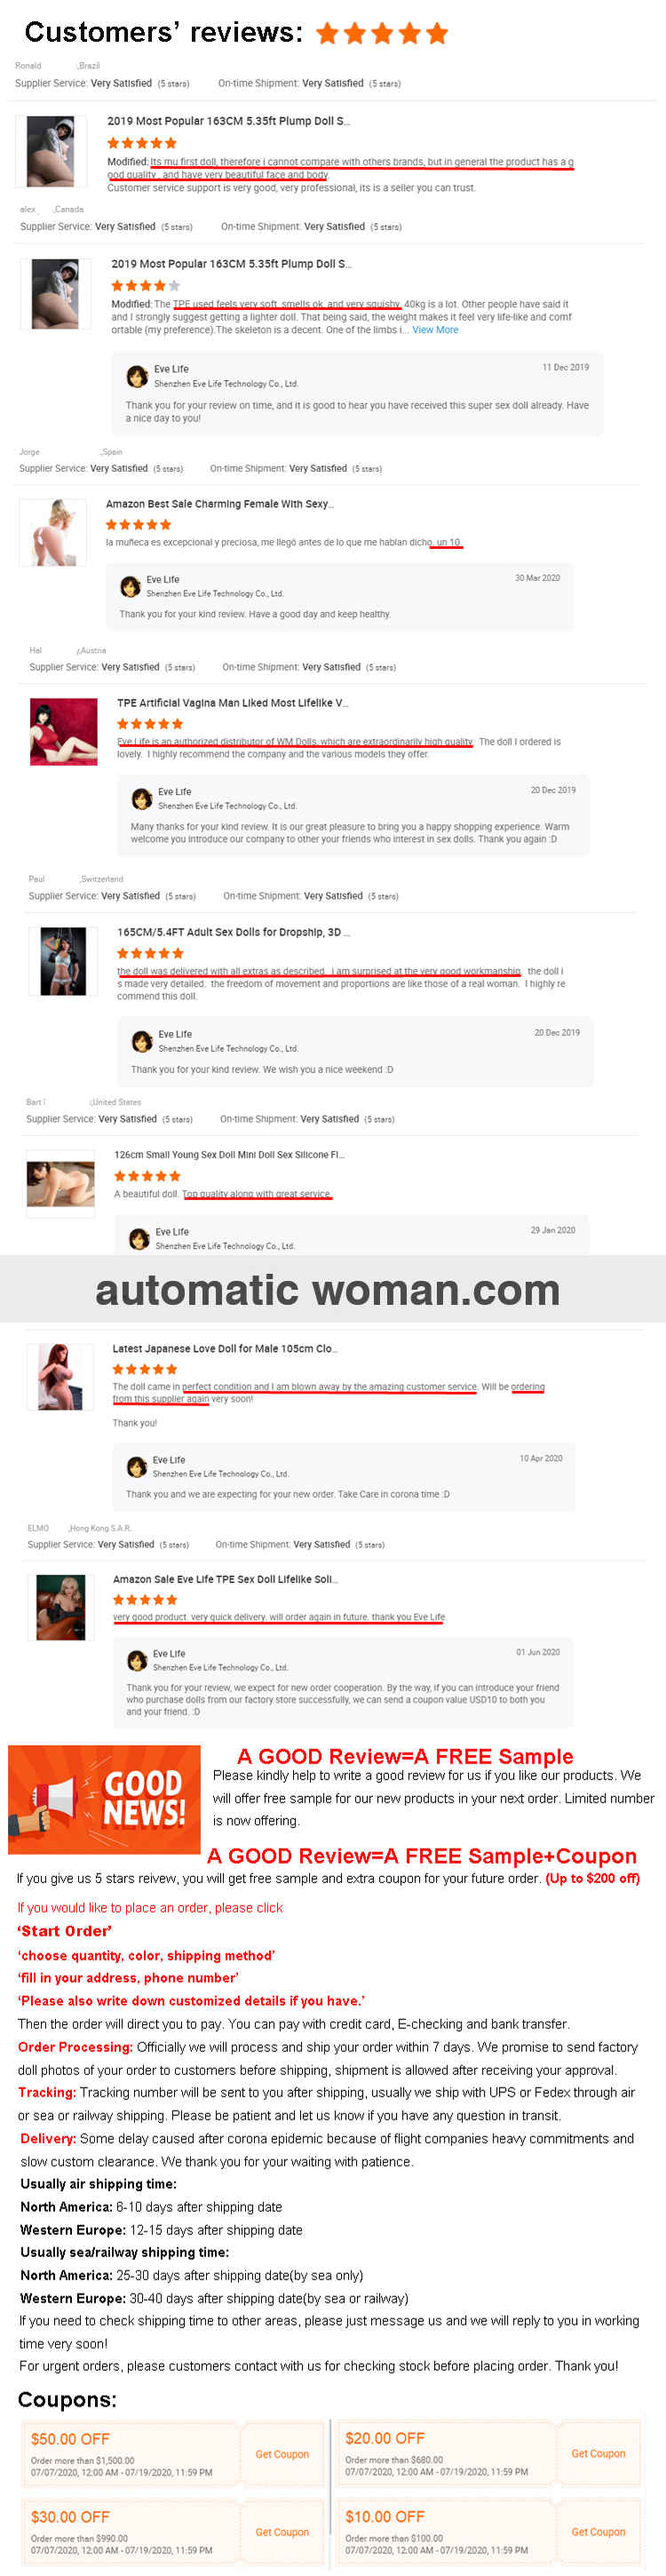The width and height of the screenshot is (666, 2576).
Task: Click the Eve Life avatar on 11 Dec 2019 reply
Action: click(137, 376)
